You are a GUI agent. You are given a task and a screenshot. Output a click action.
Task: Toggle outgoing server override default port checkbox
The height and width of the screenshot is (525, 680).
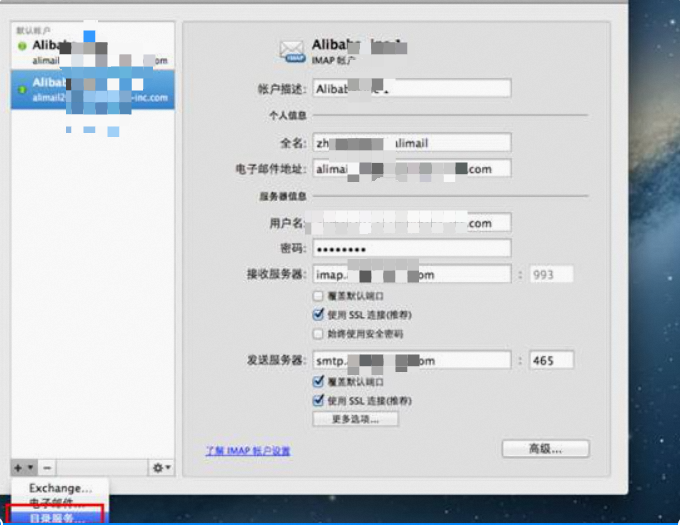pos(318,382)
